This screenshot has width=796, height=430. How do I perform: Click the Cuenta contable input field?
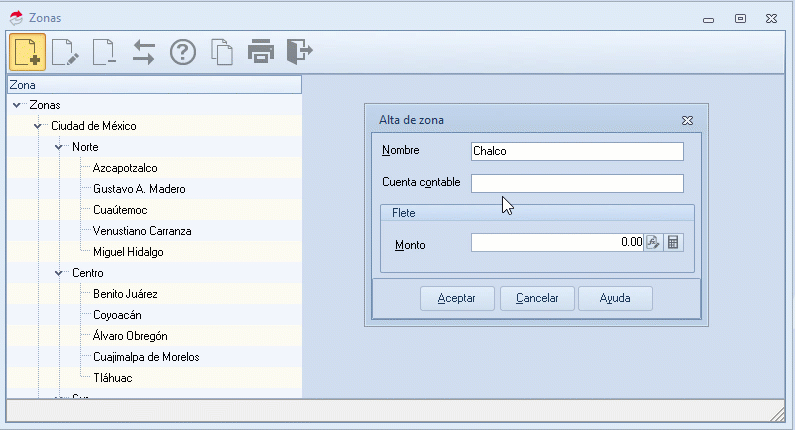pos(576,183)
